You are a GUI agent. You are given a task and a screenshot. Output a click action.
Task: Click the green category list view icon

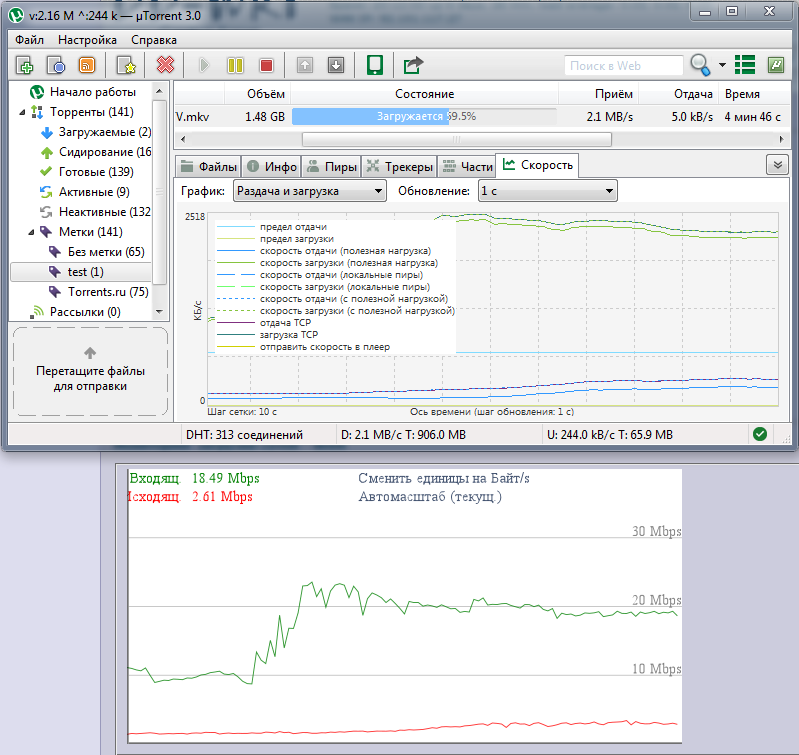point(744,65)
